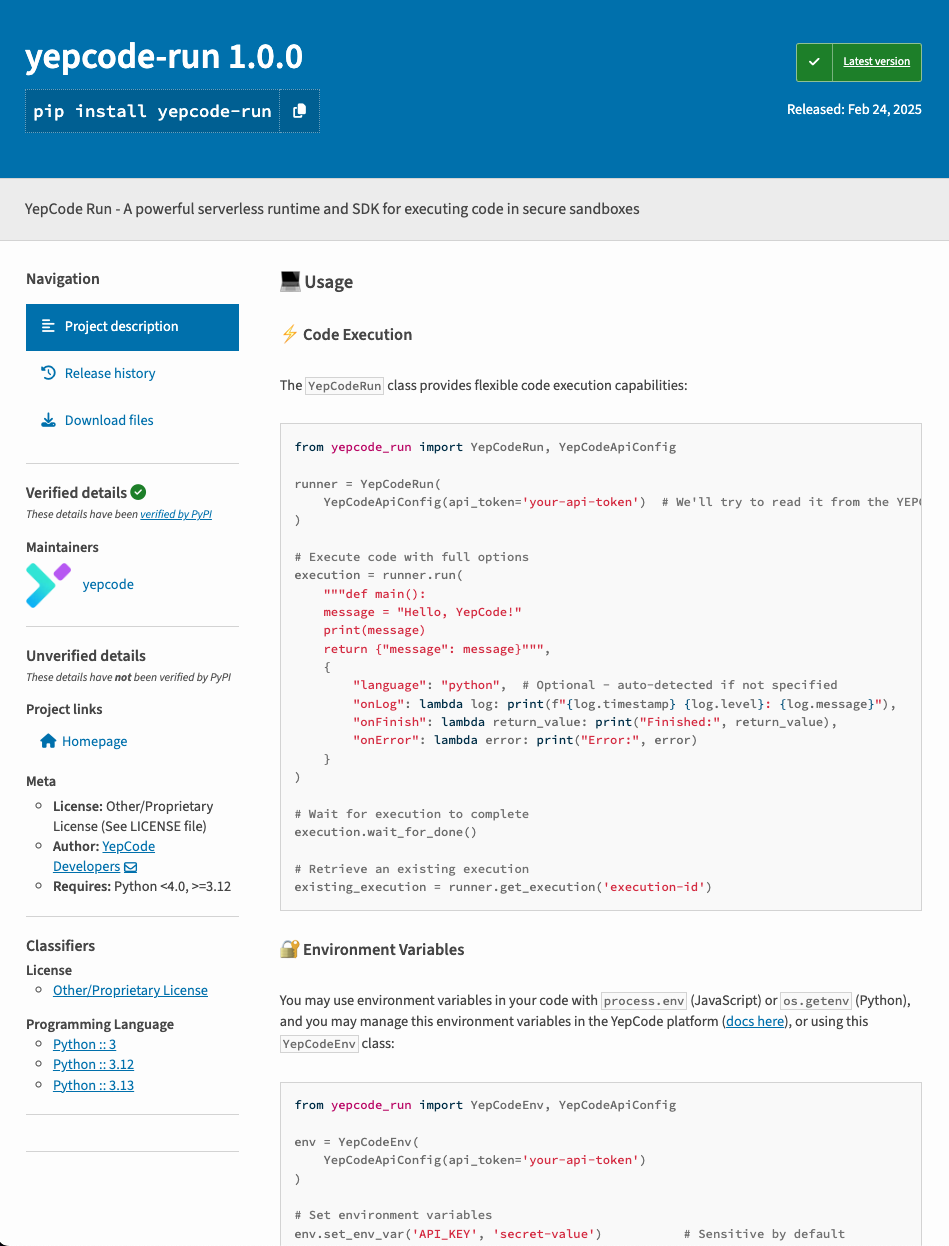Click the 'execution.wait_for_done()' code line
Screen dimensions: 949x1246
coord(386,832)
